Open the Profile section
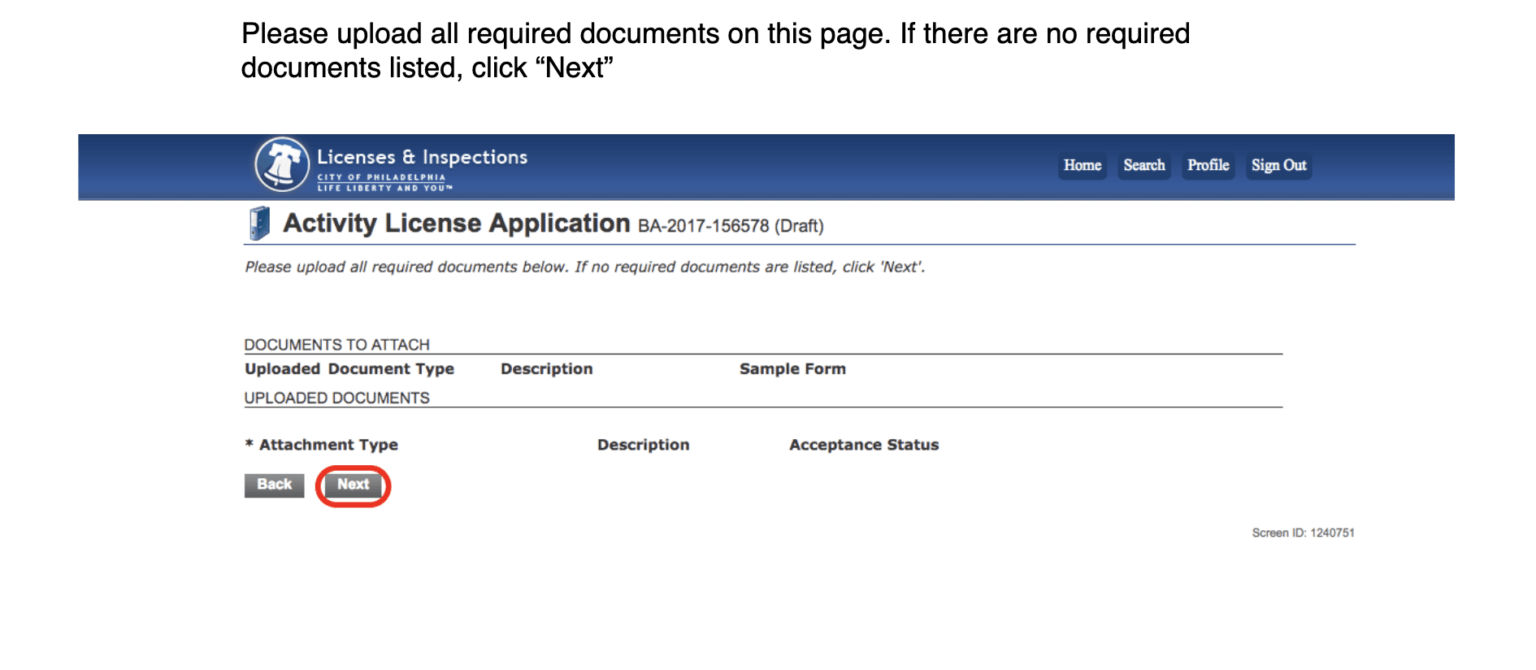The image size is (1536, 670). tap(1207, 165)
